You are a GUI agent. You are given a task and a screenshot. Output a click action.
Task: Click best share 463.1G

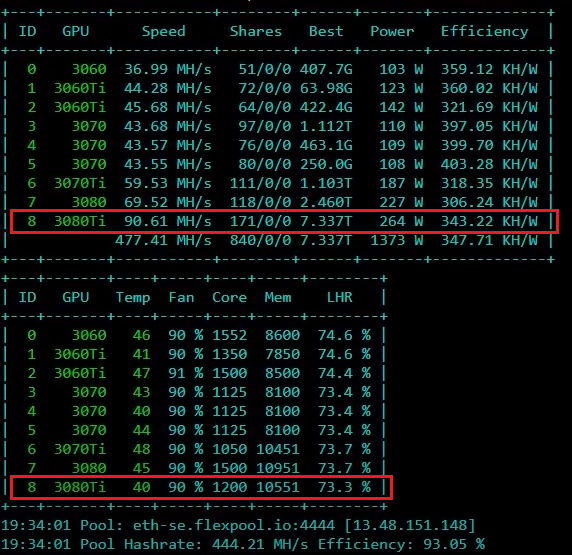[x=326, y=145]
